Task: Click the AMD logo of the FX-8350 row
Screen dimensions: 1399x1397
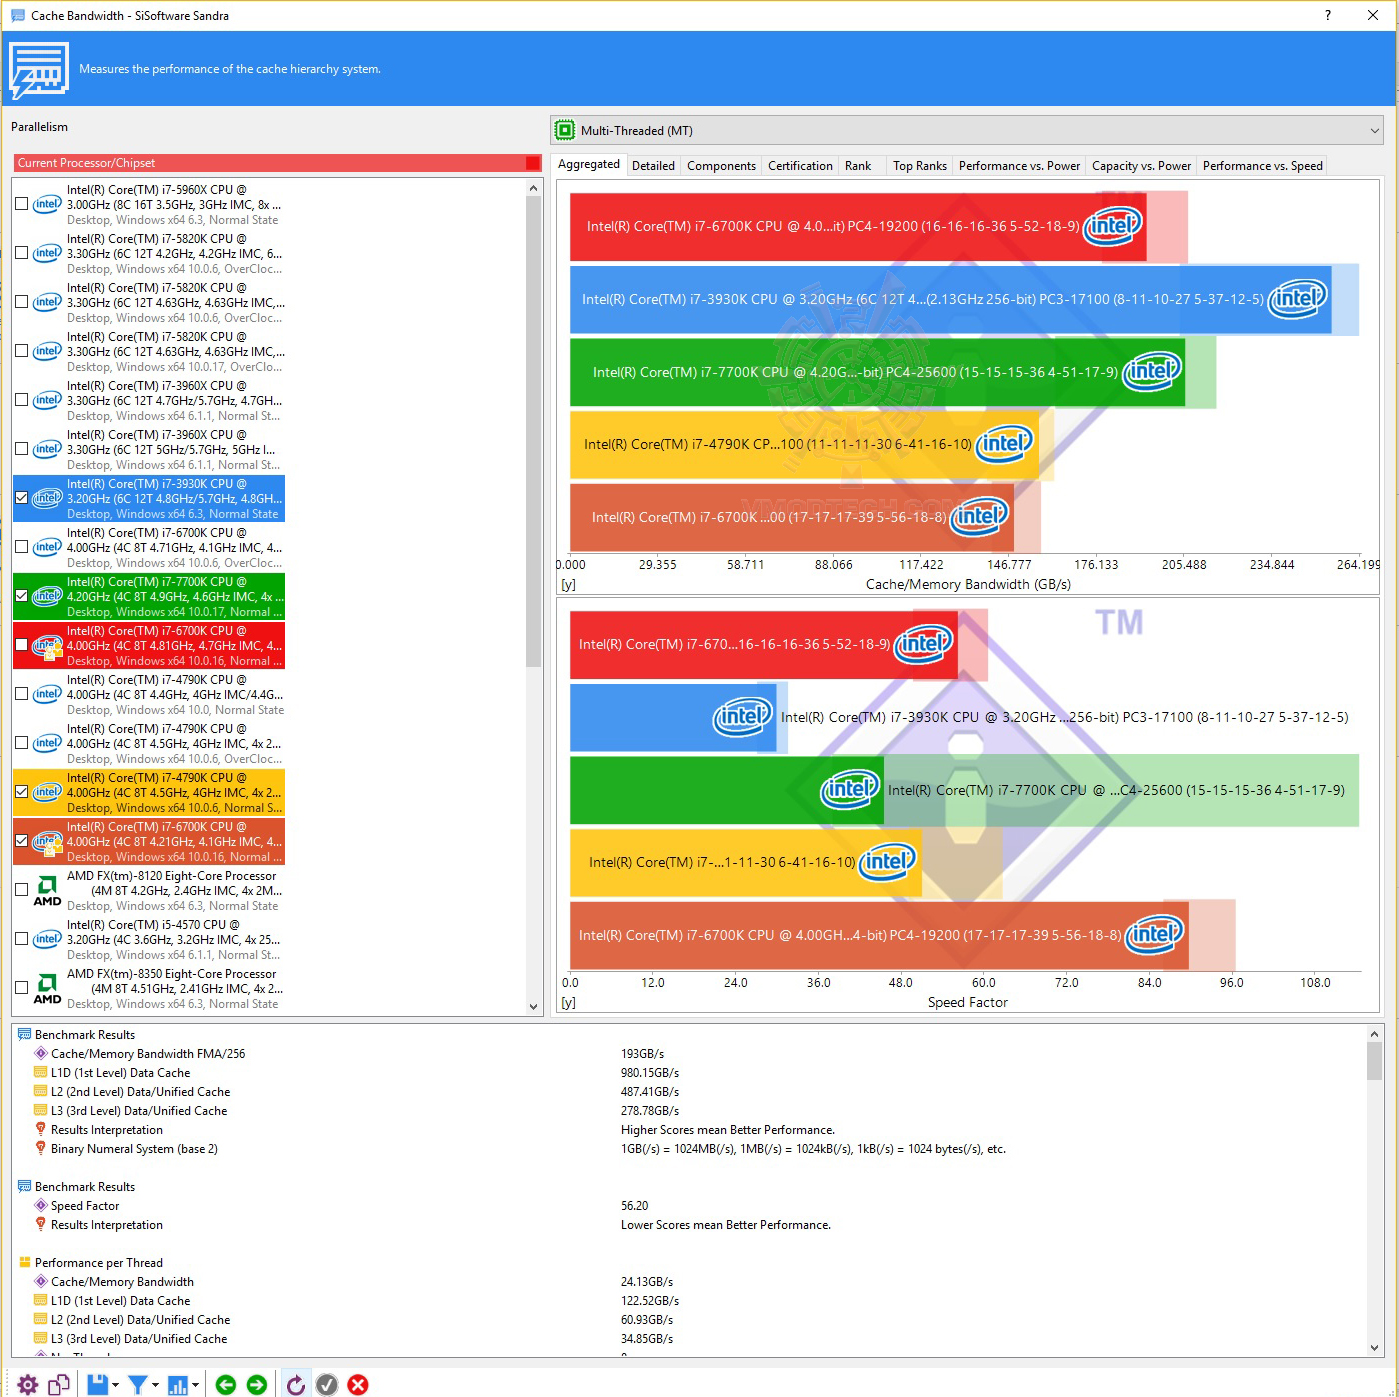Action: tap(47, 988)
